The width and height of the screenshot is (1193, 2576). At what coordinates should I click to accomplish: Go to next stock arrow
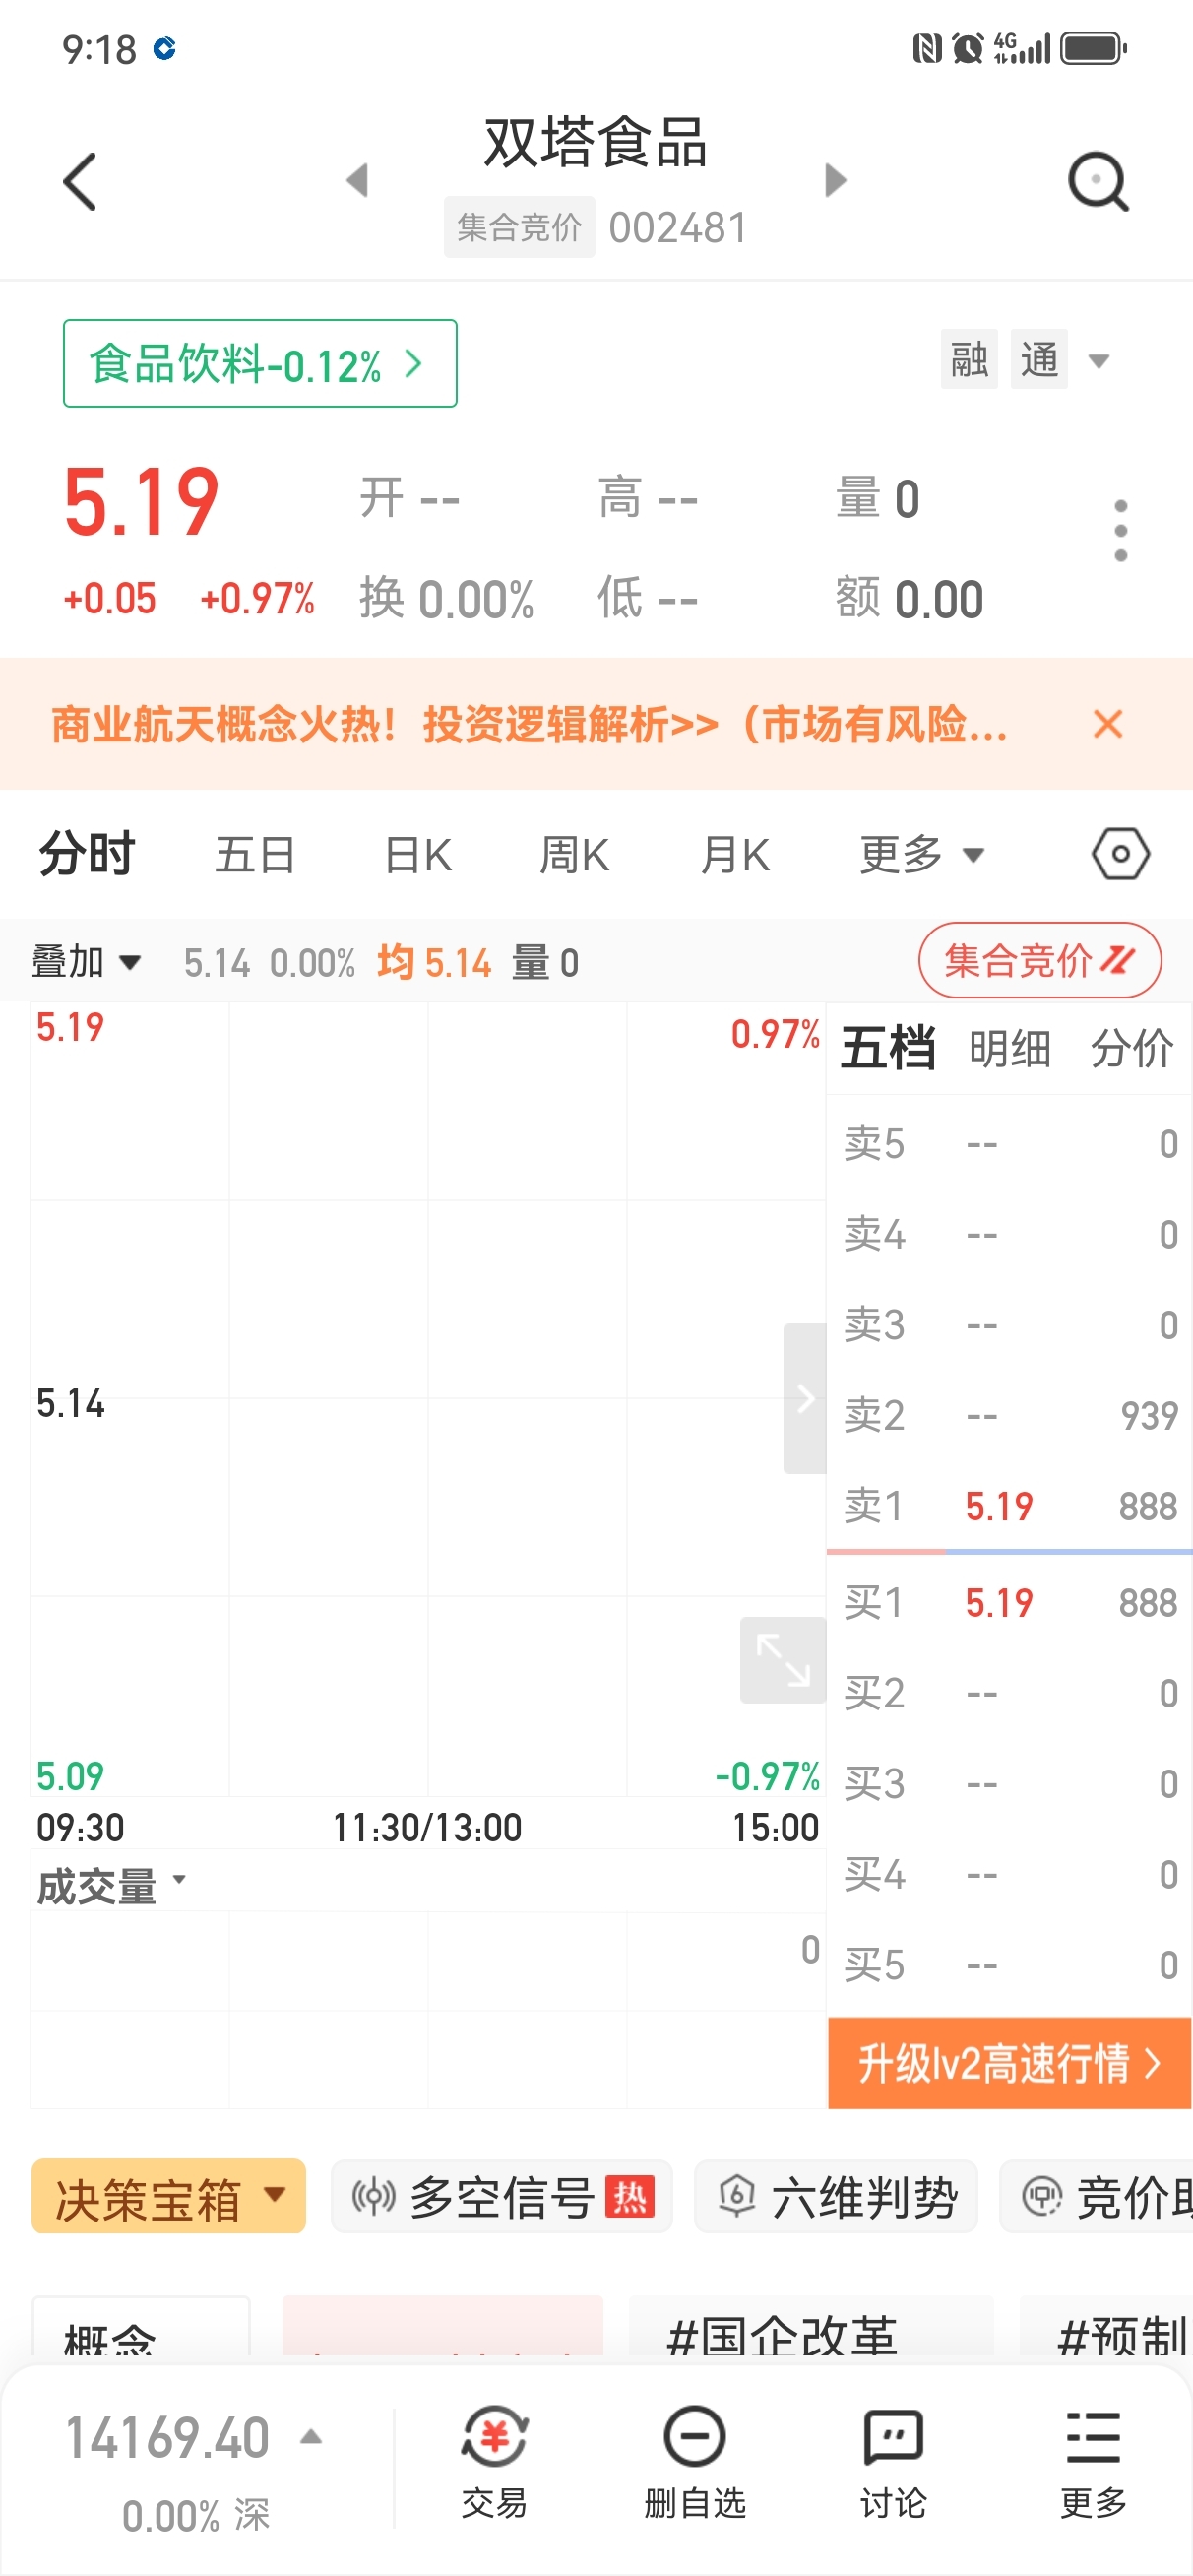(x=835, y=181)
